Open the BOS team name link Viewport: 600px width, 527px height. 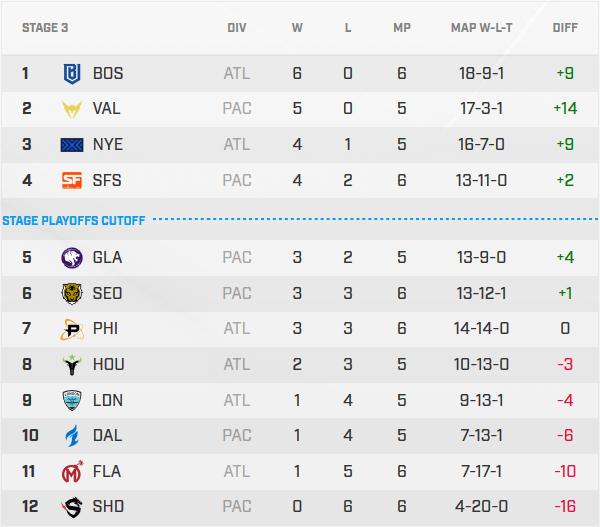[x=108, y=73]
